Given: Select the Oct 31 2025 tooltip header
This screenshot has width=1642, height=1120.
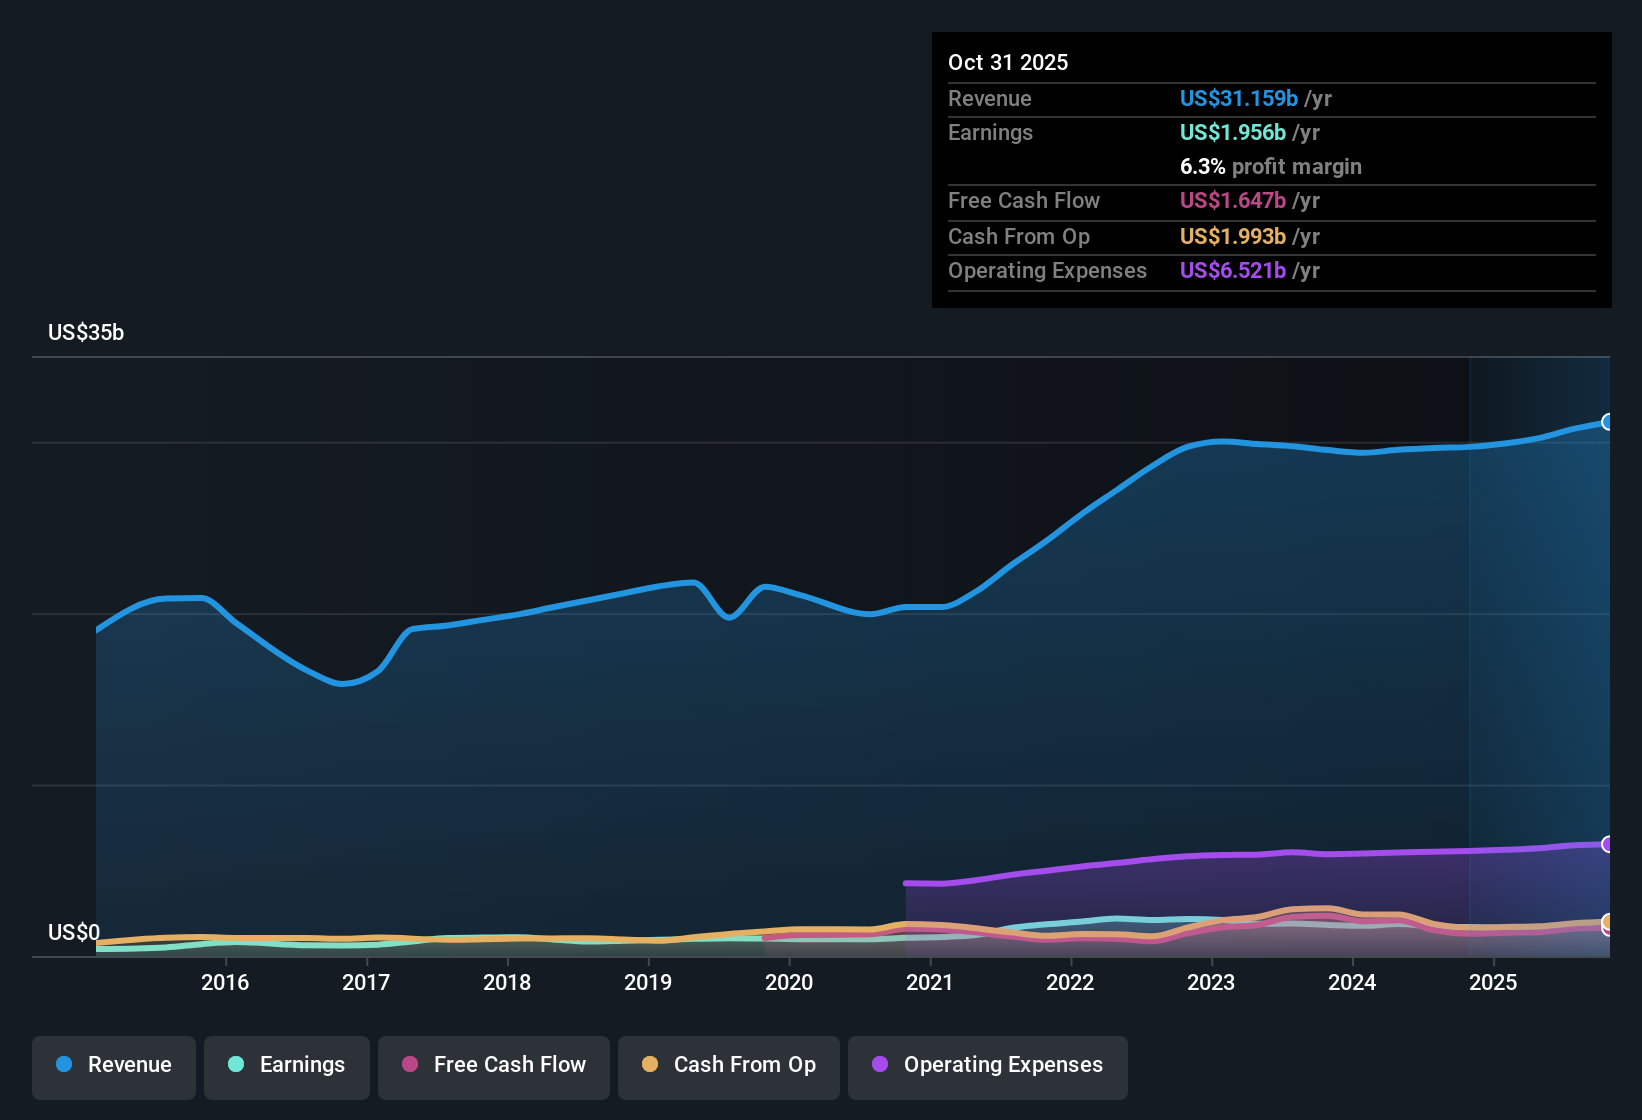Looking at the screenshot, I should 1008,62.
